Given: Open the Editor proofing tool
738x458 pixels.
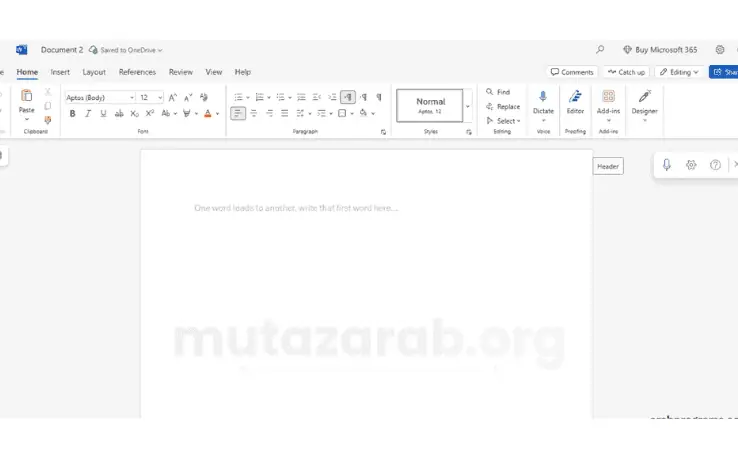Looking at the screenshot, I should point(575,96).
